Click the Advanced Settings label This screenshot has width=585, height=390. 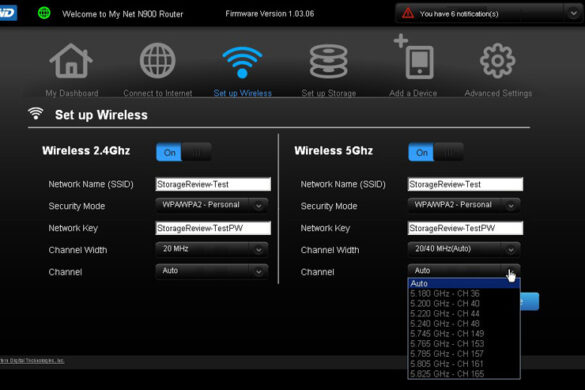[498, 93]
